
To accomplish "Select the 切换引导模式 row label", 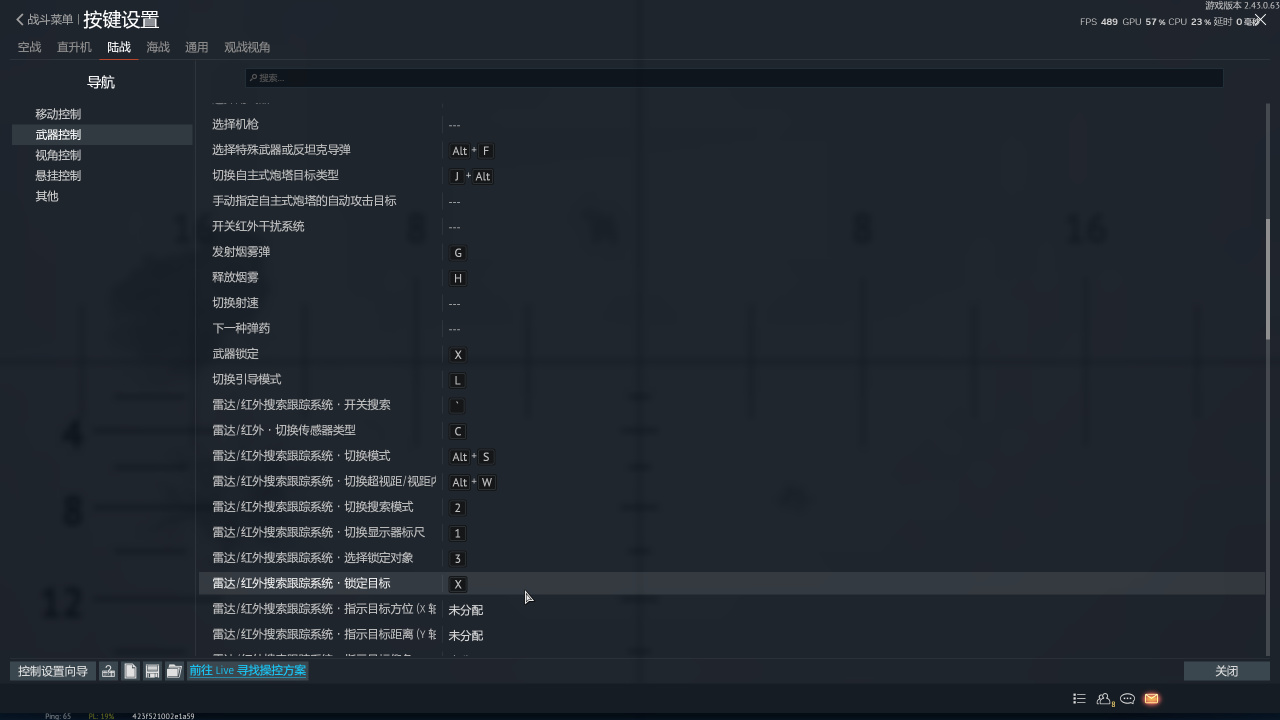I will [247, 379].
